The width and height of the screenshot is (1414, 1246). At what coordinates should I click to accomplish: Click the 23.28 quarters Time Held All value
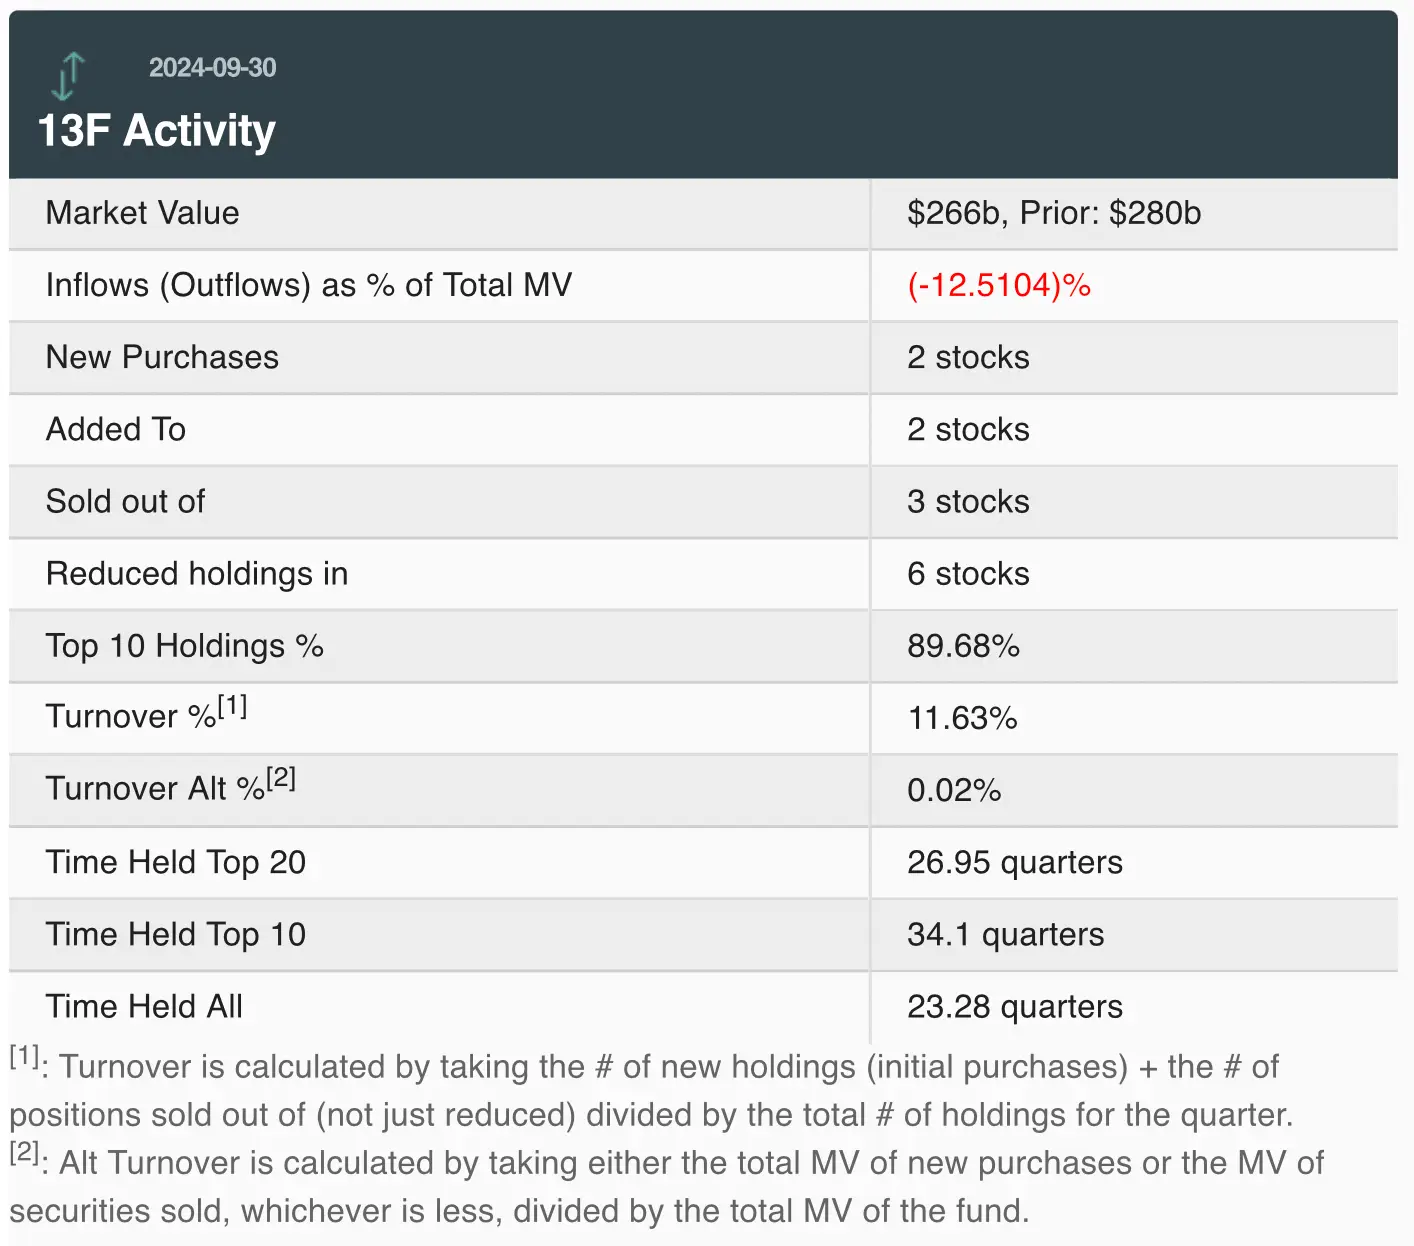pos(1014,1006)
